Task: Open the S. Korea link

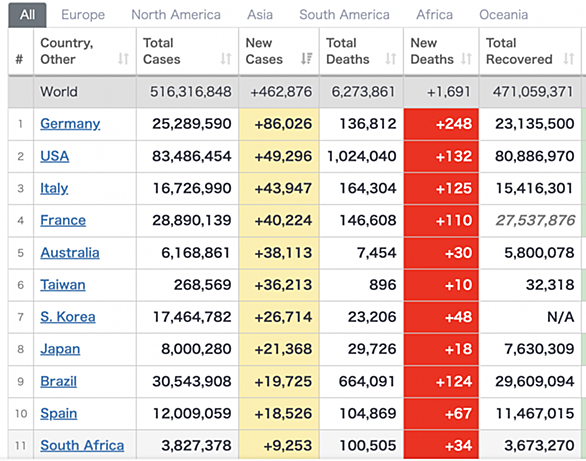Action: pos(68,317)
